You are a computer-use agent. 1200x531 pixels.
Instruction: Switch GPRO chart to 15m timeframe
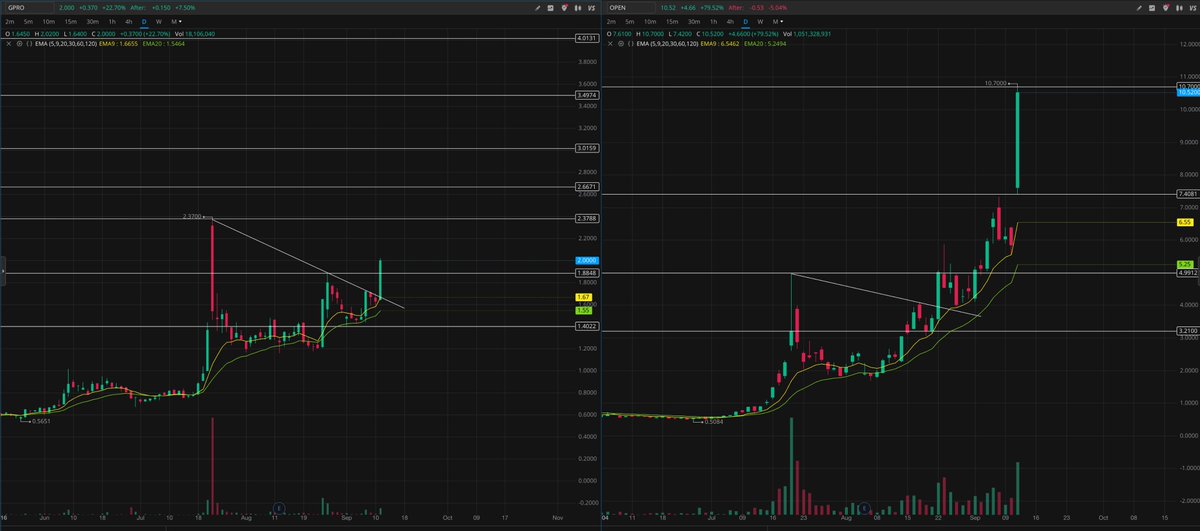coord(70,21)
